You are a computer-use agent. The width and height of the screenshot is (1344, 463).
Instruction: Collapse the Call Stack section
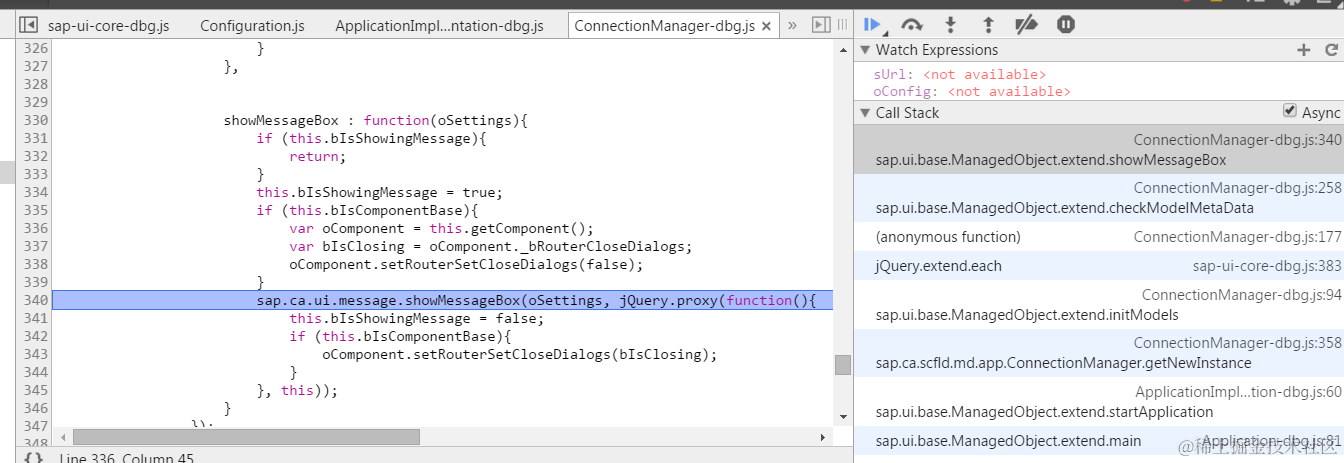pos(865,113)
